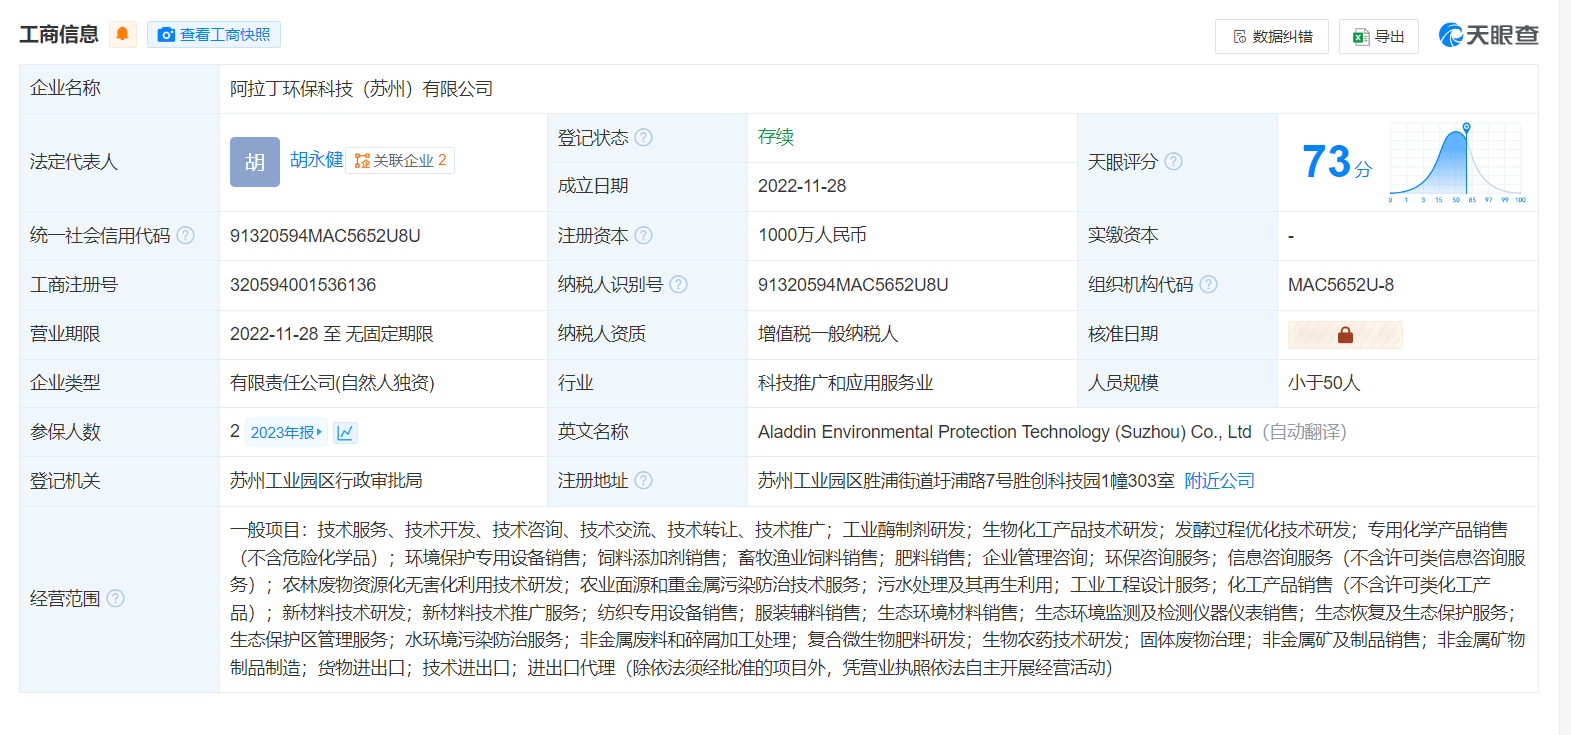Click the 胡 avatar thumbnail
Image resolution: width=1571 pixels, height=735 pixels.
click(255, 162)
